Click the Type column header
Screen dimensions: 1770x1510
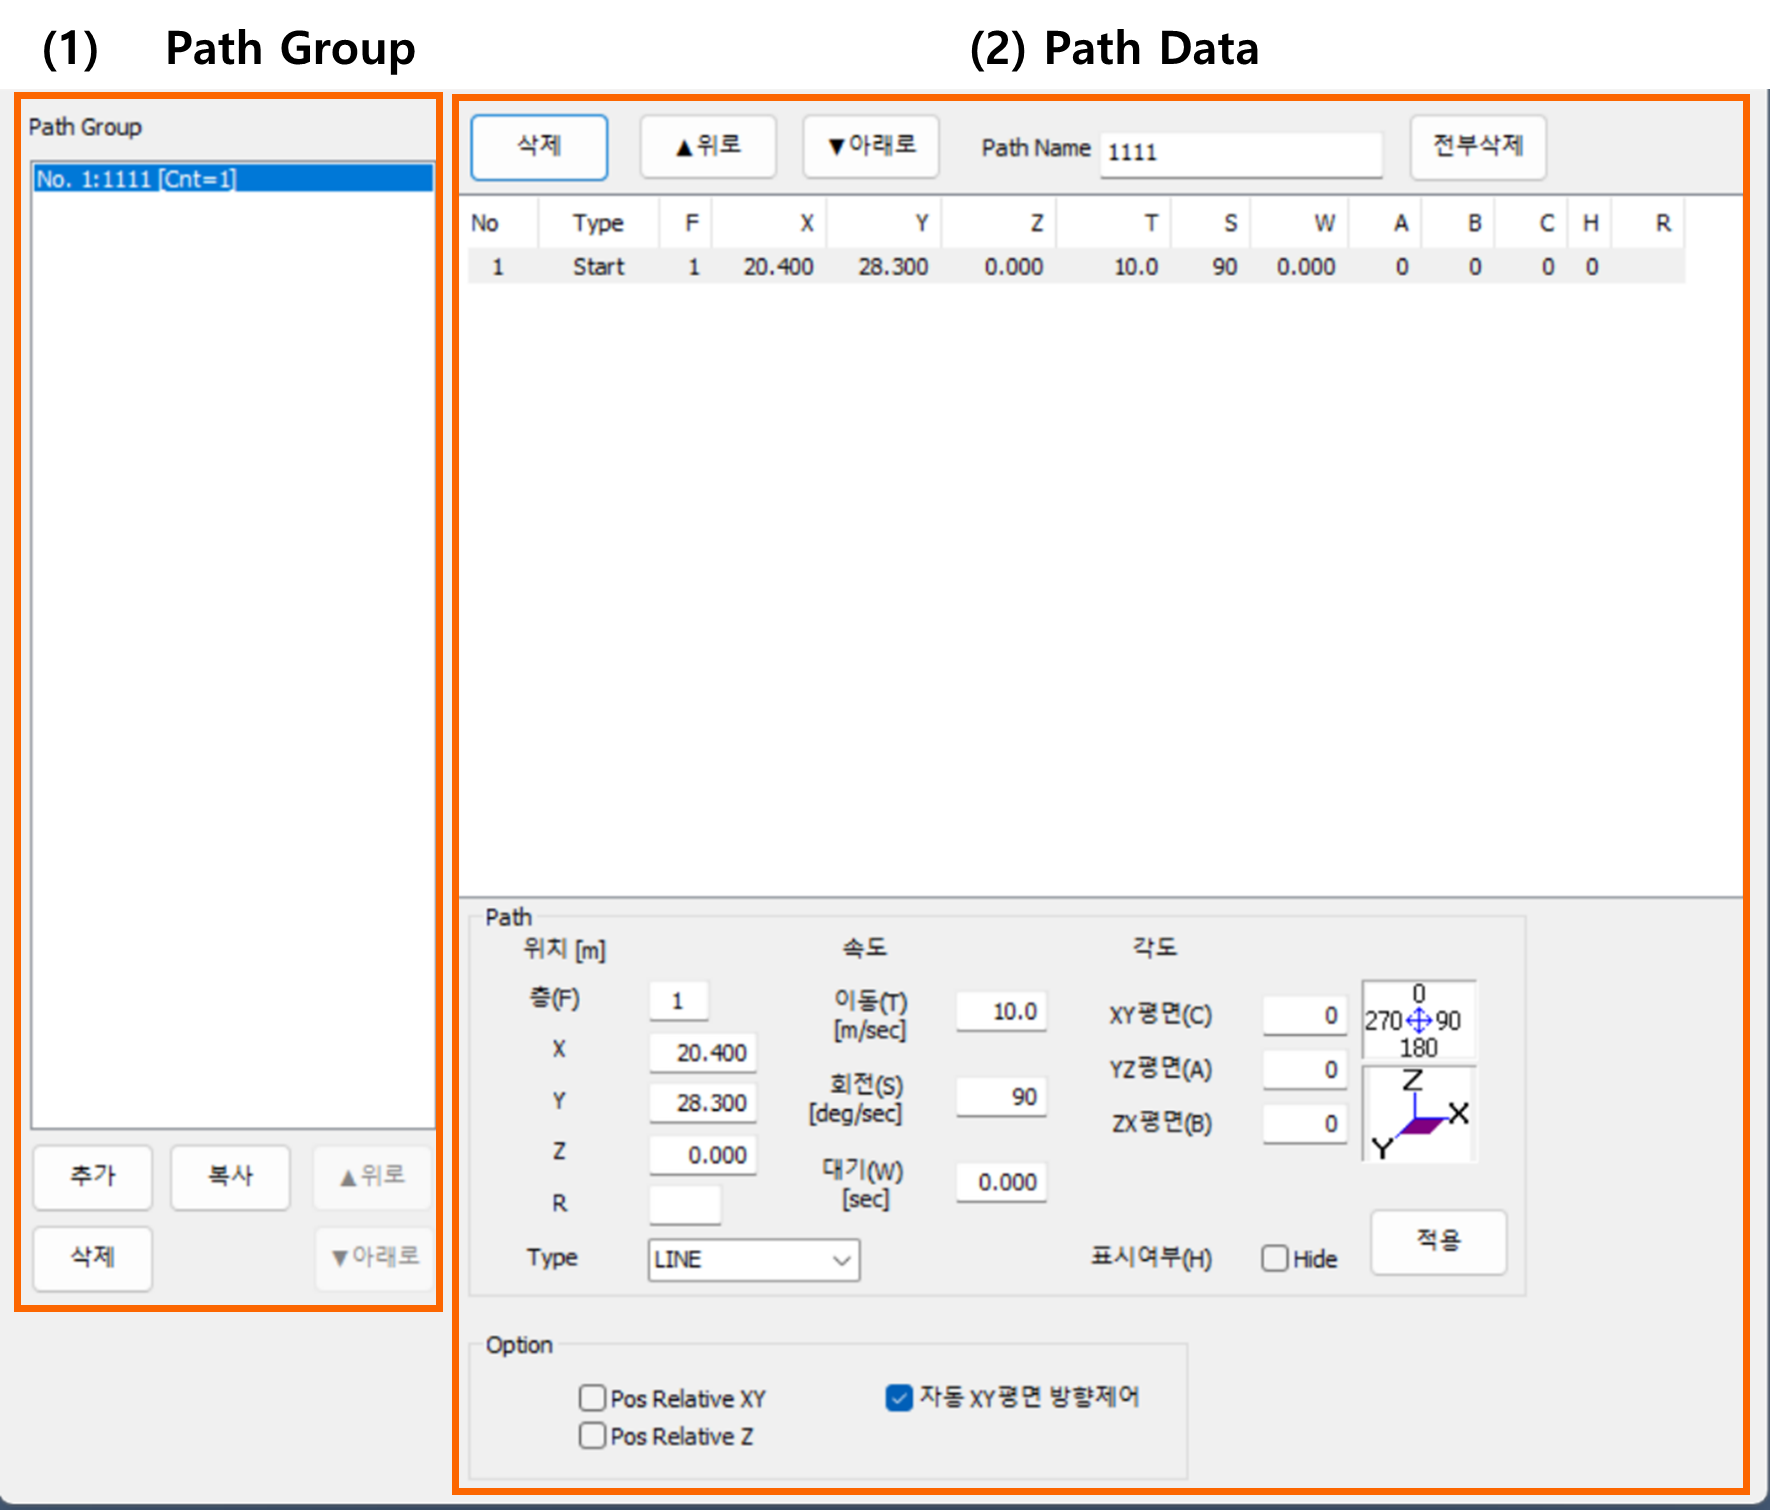click(598, 223)
